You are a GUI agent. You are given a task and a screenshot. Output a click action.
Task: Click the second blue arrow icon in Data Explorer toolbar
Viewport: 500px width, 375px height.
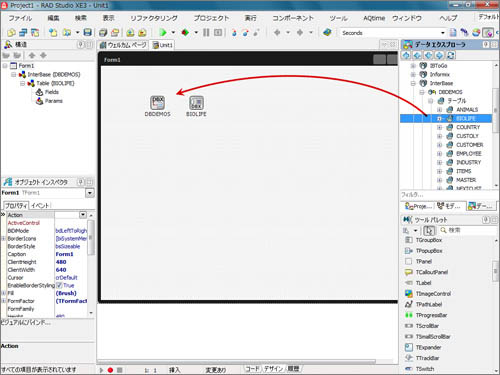click(417, 55)
